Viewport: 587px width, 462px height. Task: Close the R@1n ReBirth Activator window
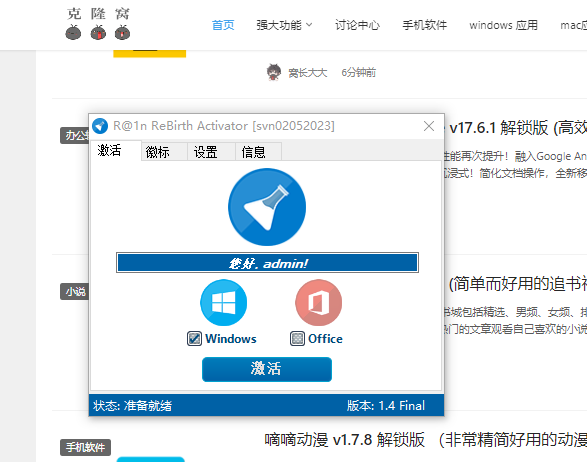429,126
